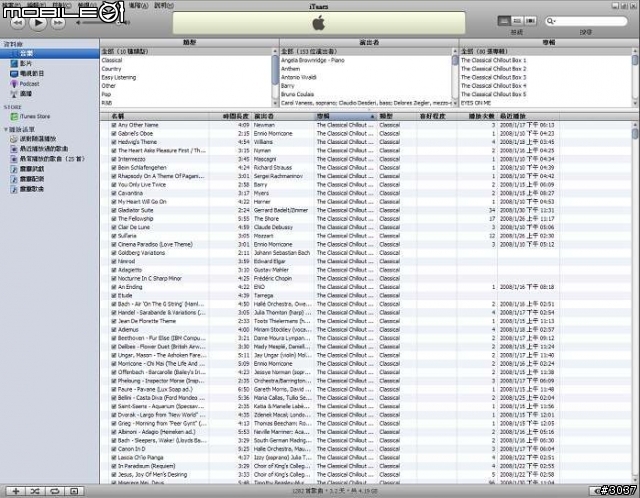Click the genre list scroll-down arrow
Screen dimensions: 640x498
[x=275, y=104]
